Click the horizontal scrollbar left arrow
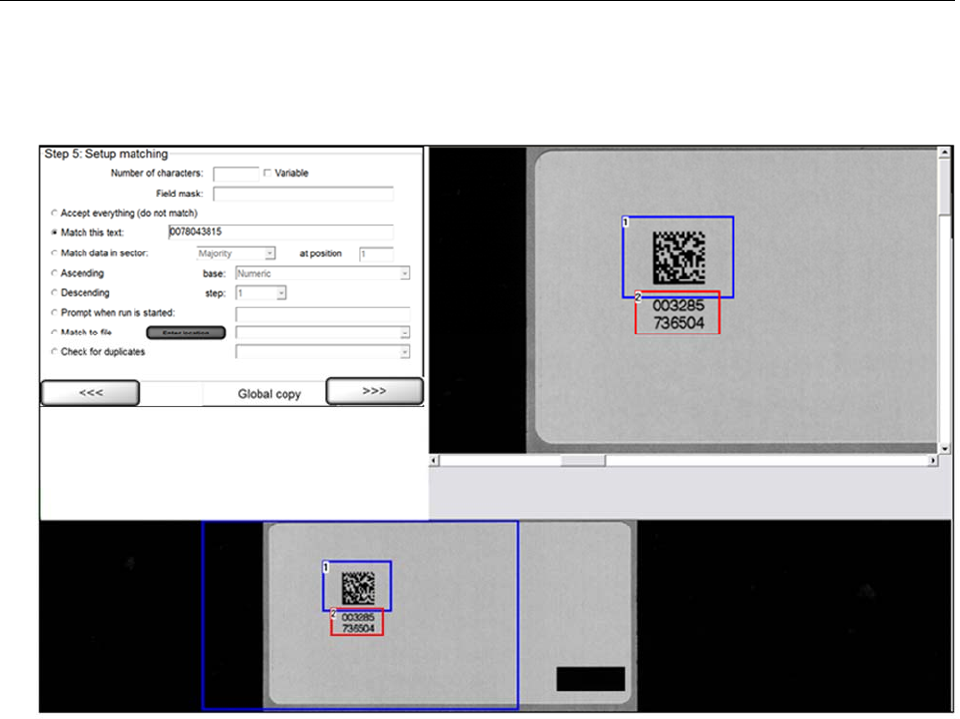 tap(434, 460)
